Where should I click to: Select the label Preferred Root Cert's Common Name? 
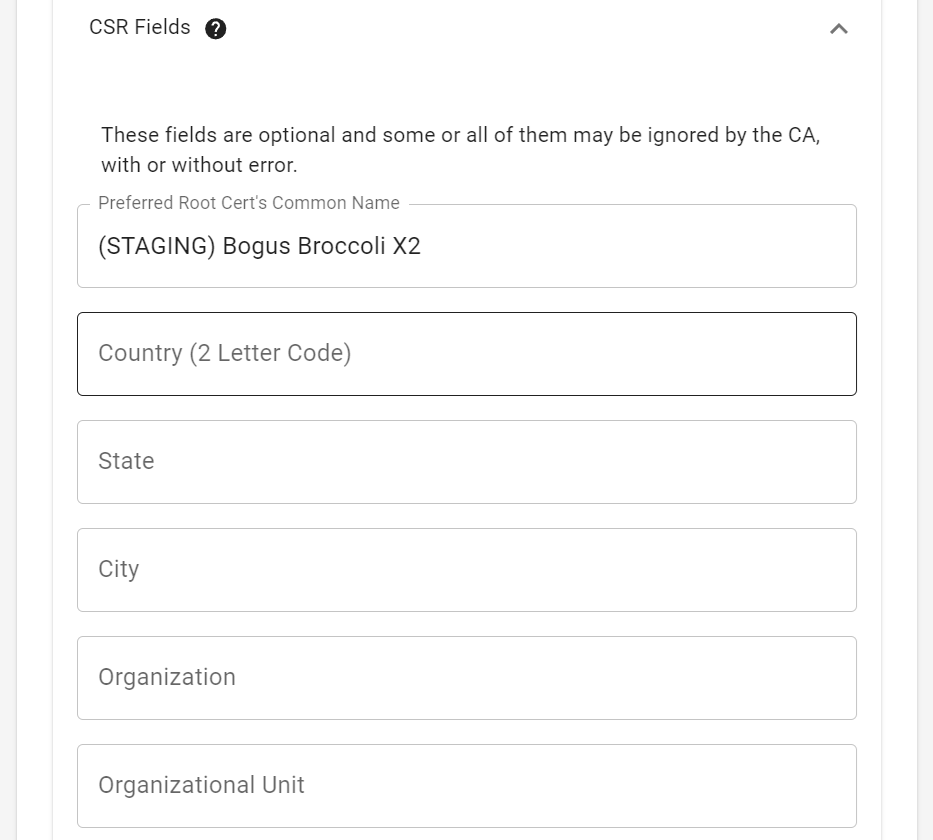coord(248,203)
